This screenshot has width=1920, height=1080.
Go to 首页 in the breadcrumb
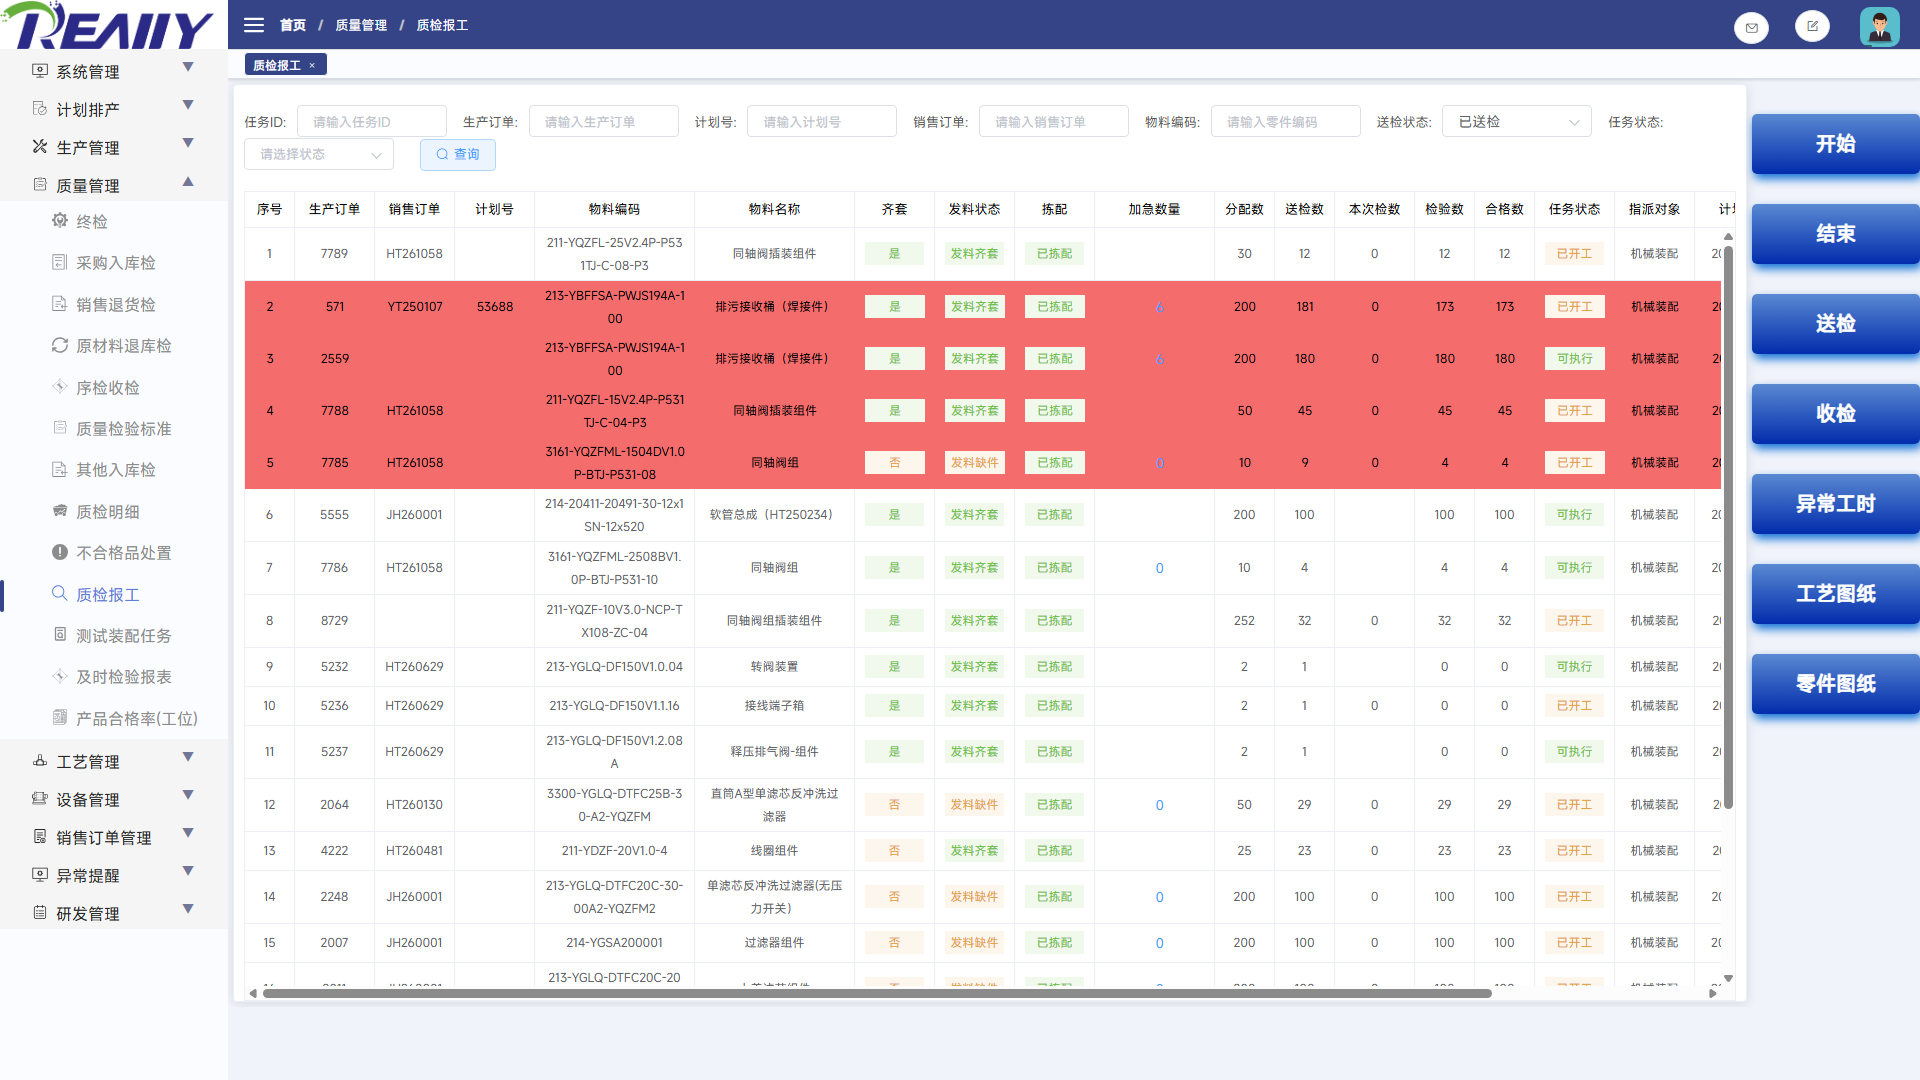(x=293, y=25)
